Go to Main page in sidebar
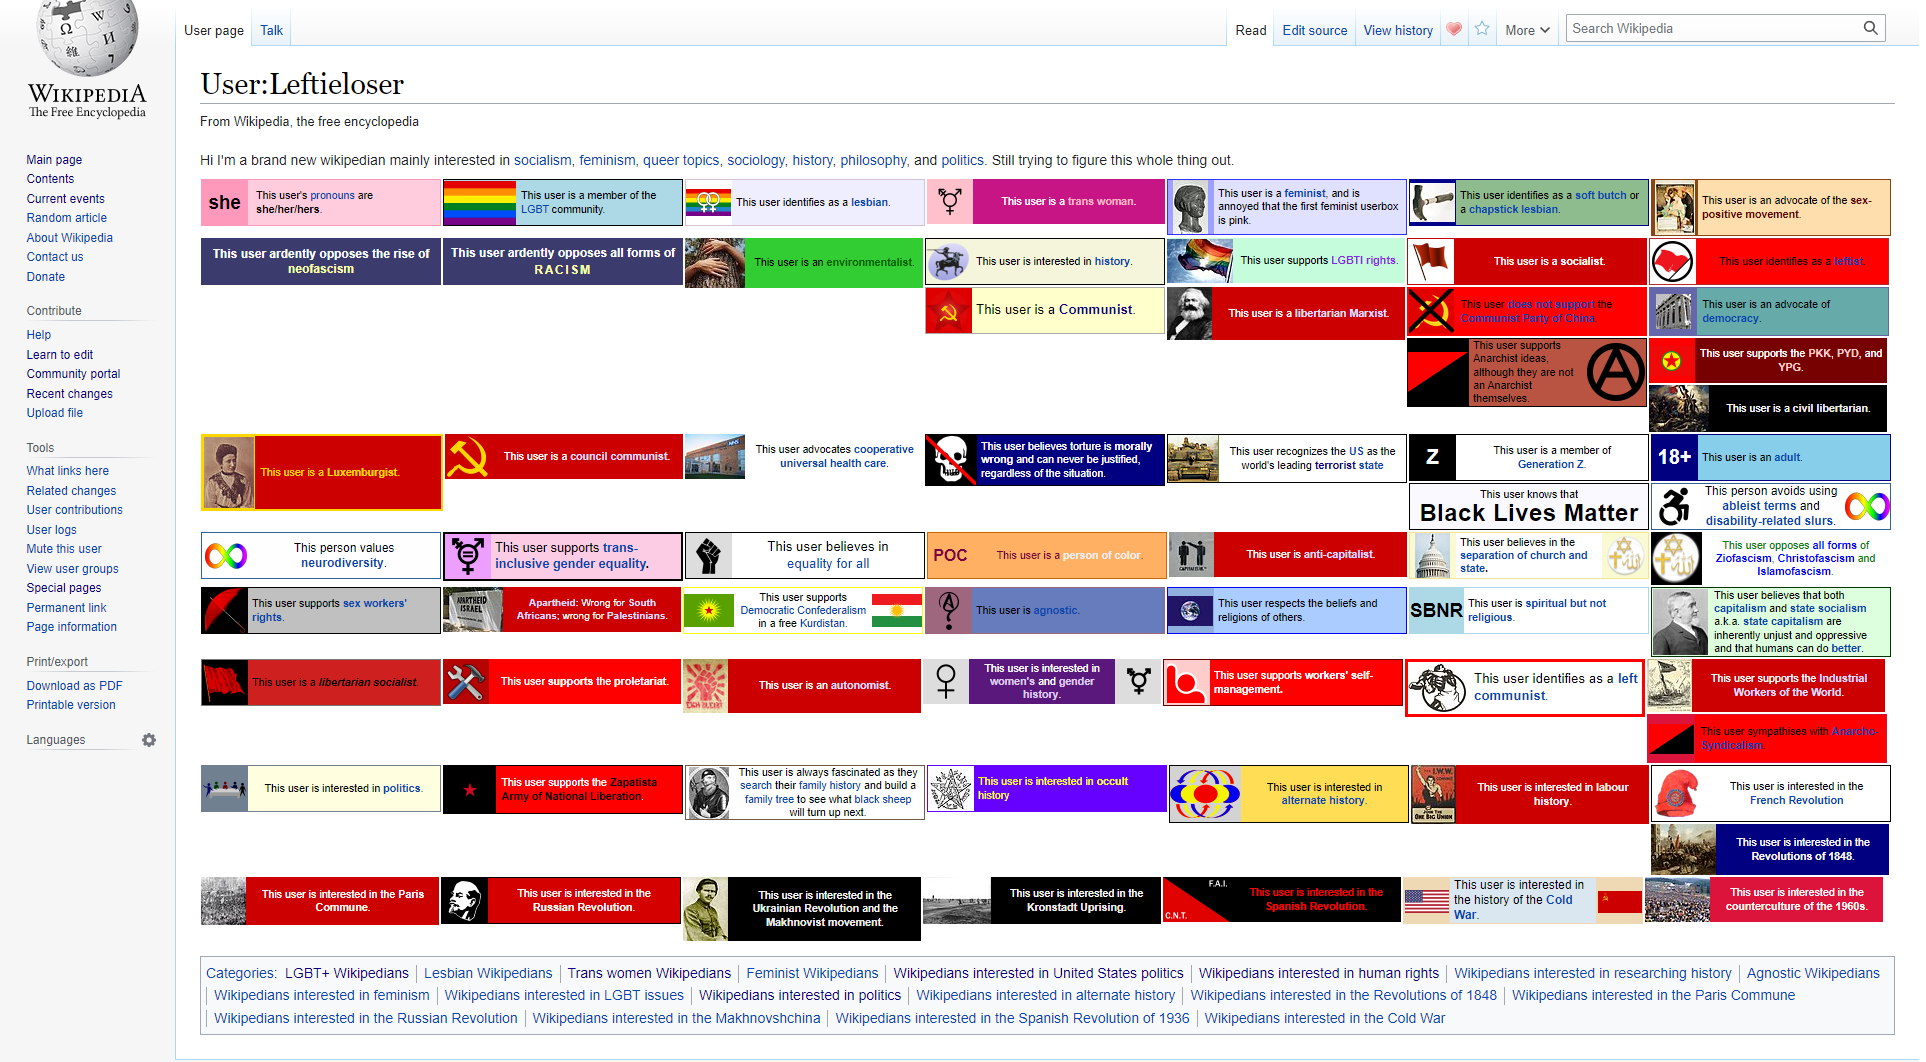The width and height of the screenshot is (1926, 1062). coord(54,159)
